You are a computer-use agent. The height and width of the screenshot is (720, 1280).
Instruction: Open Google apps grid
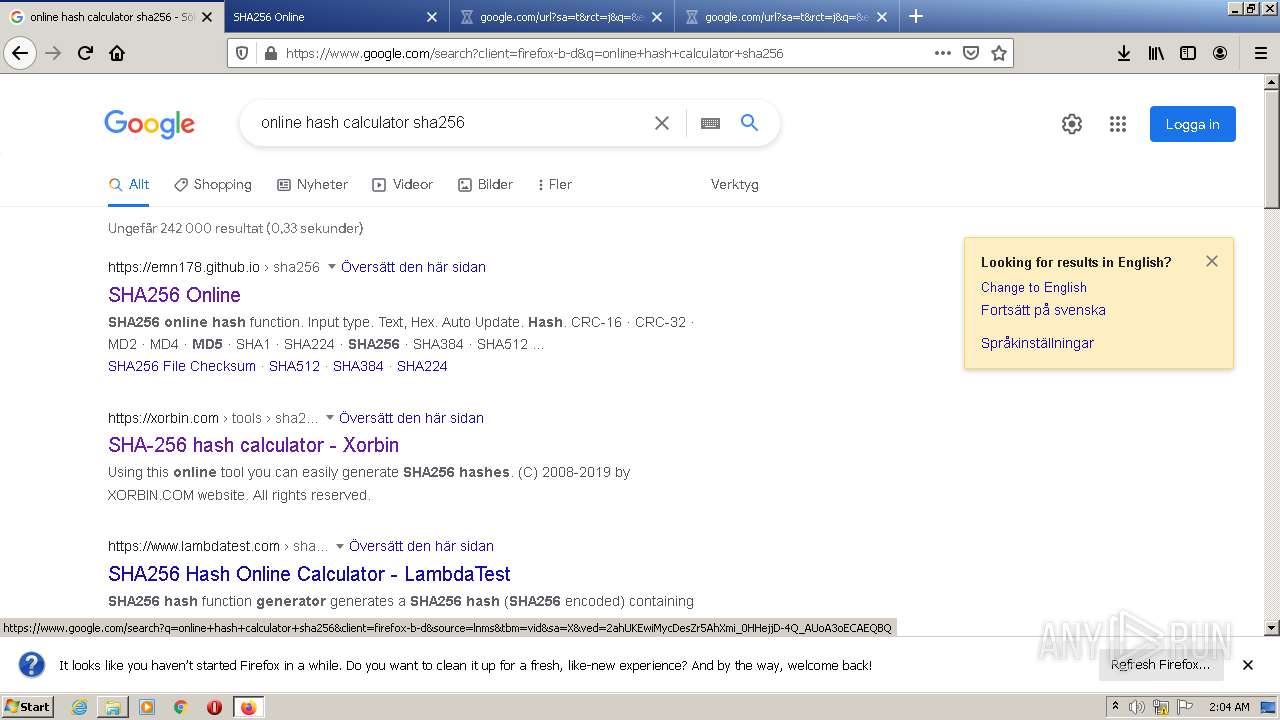click(x=1118, y=124)
